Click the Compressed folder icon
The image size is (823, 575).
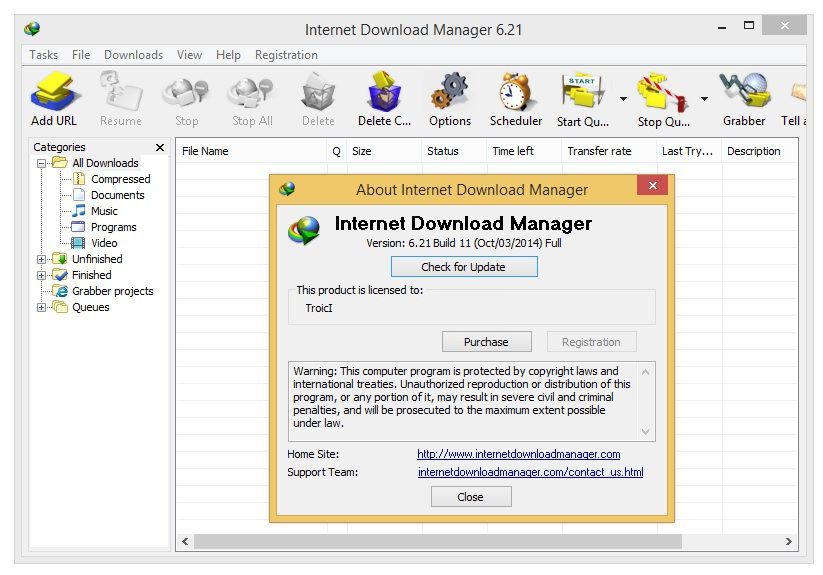pyautogui.click(x=79, y=179)
